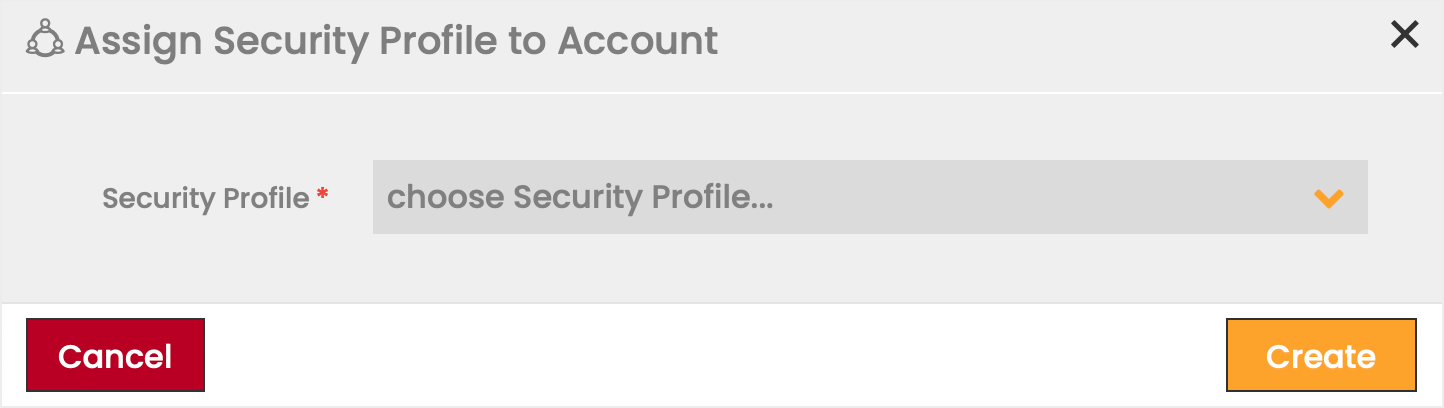Click the empty header bar right of the title
The height and width of the screenshot is (408, 1444).
tap(1050, 41)
